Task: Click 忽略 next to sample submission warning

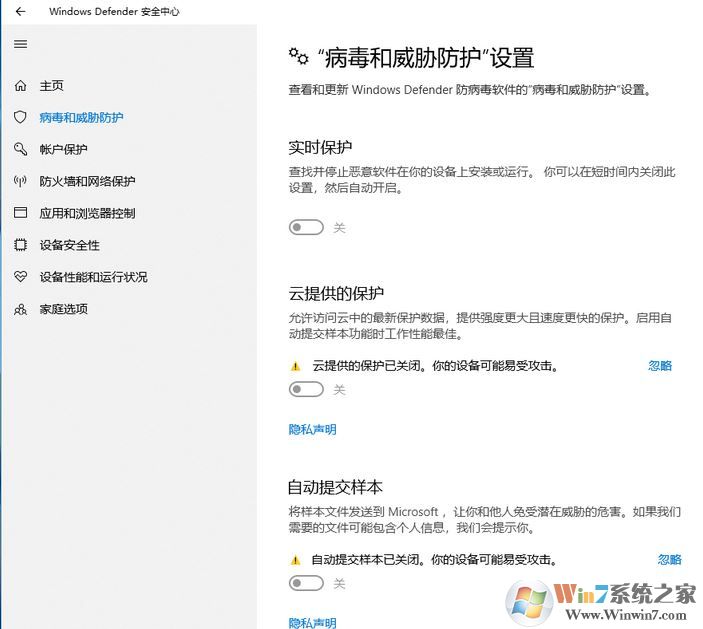Action: 669,560
